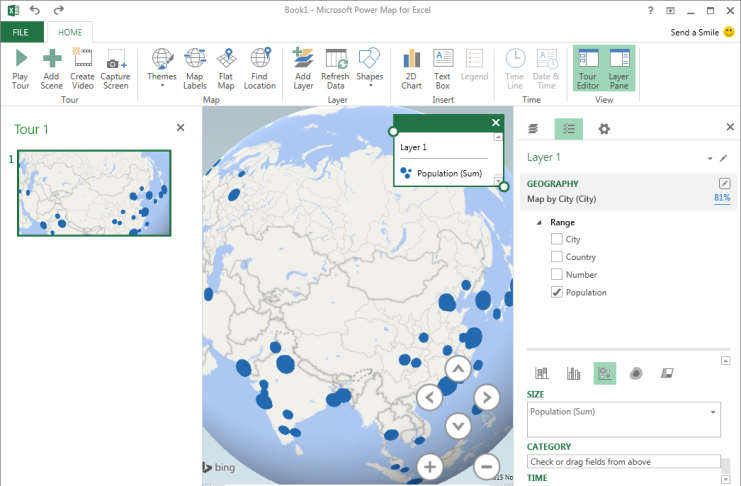Zoom out of the map
This screenshot has height=486, width=741.
click(x=487, y=467)
